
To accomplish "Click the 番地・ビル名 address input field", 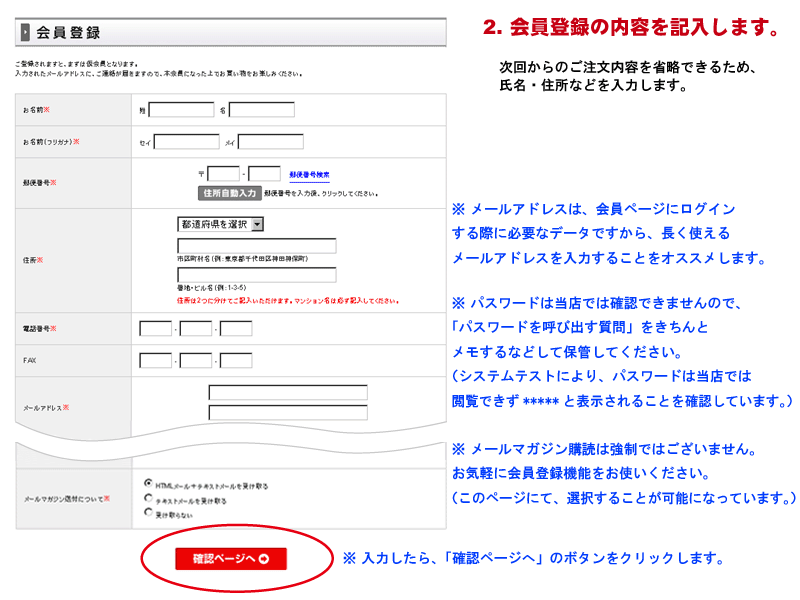I will [x=257, y=275].
